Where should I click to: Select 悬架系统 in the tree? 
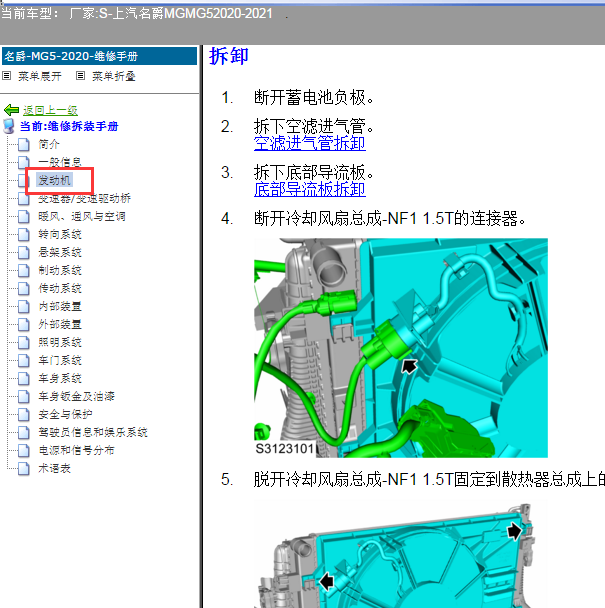coord(60,252)
